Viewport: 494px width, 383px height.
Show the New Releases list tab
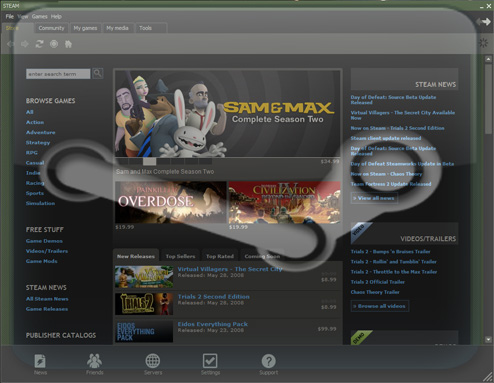click(136, 256)
